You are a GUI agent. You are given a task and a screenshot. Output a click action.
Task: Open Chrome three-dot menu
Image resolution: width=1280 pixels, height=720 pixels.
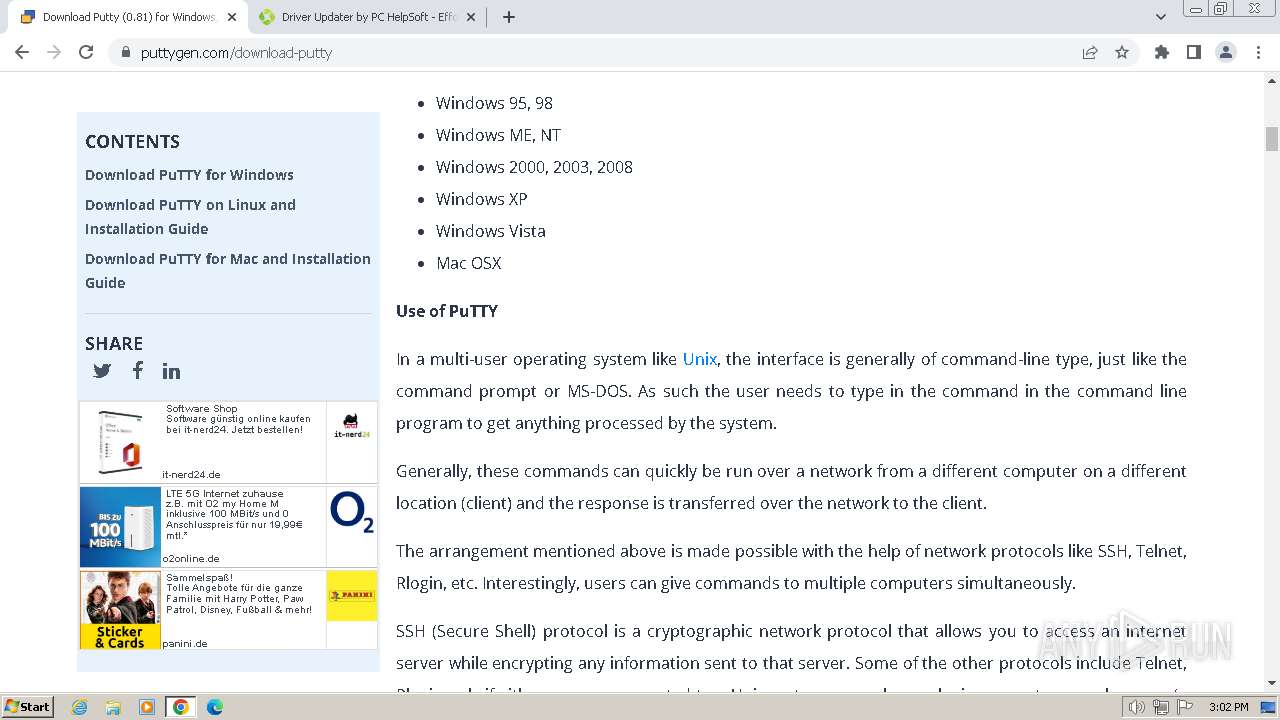pyautogui.click(x=1258, y=52)
